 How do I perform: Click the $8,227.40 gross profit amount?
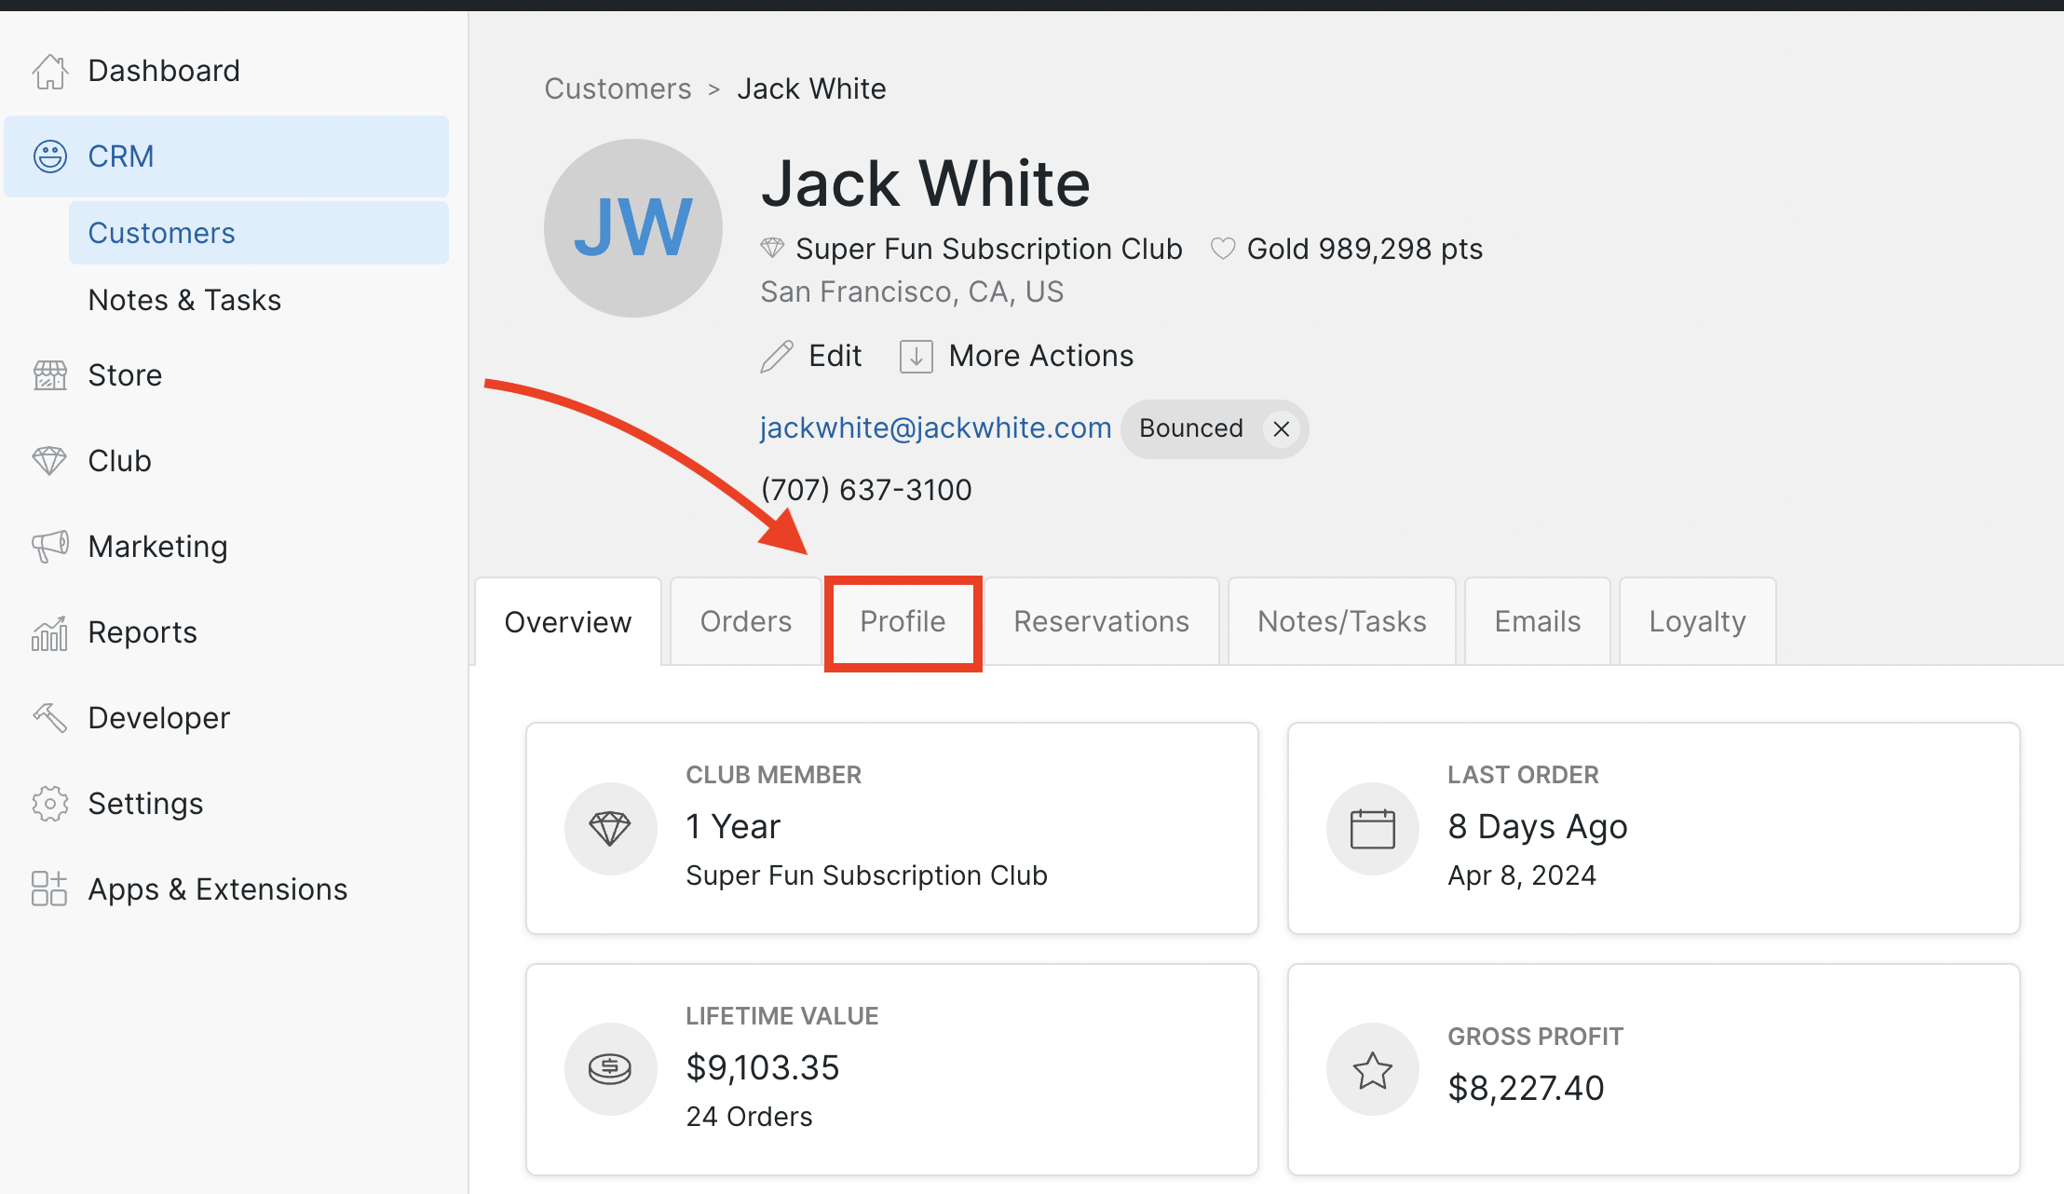[x=1525, y=1088]
